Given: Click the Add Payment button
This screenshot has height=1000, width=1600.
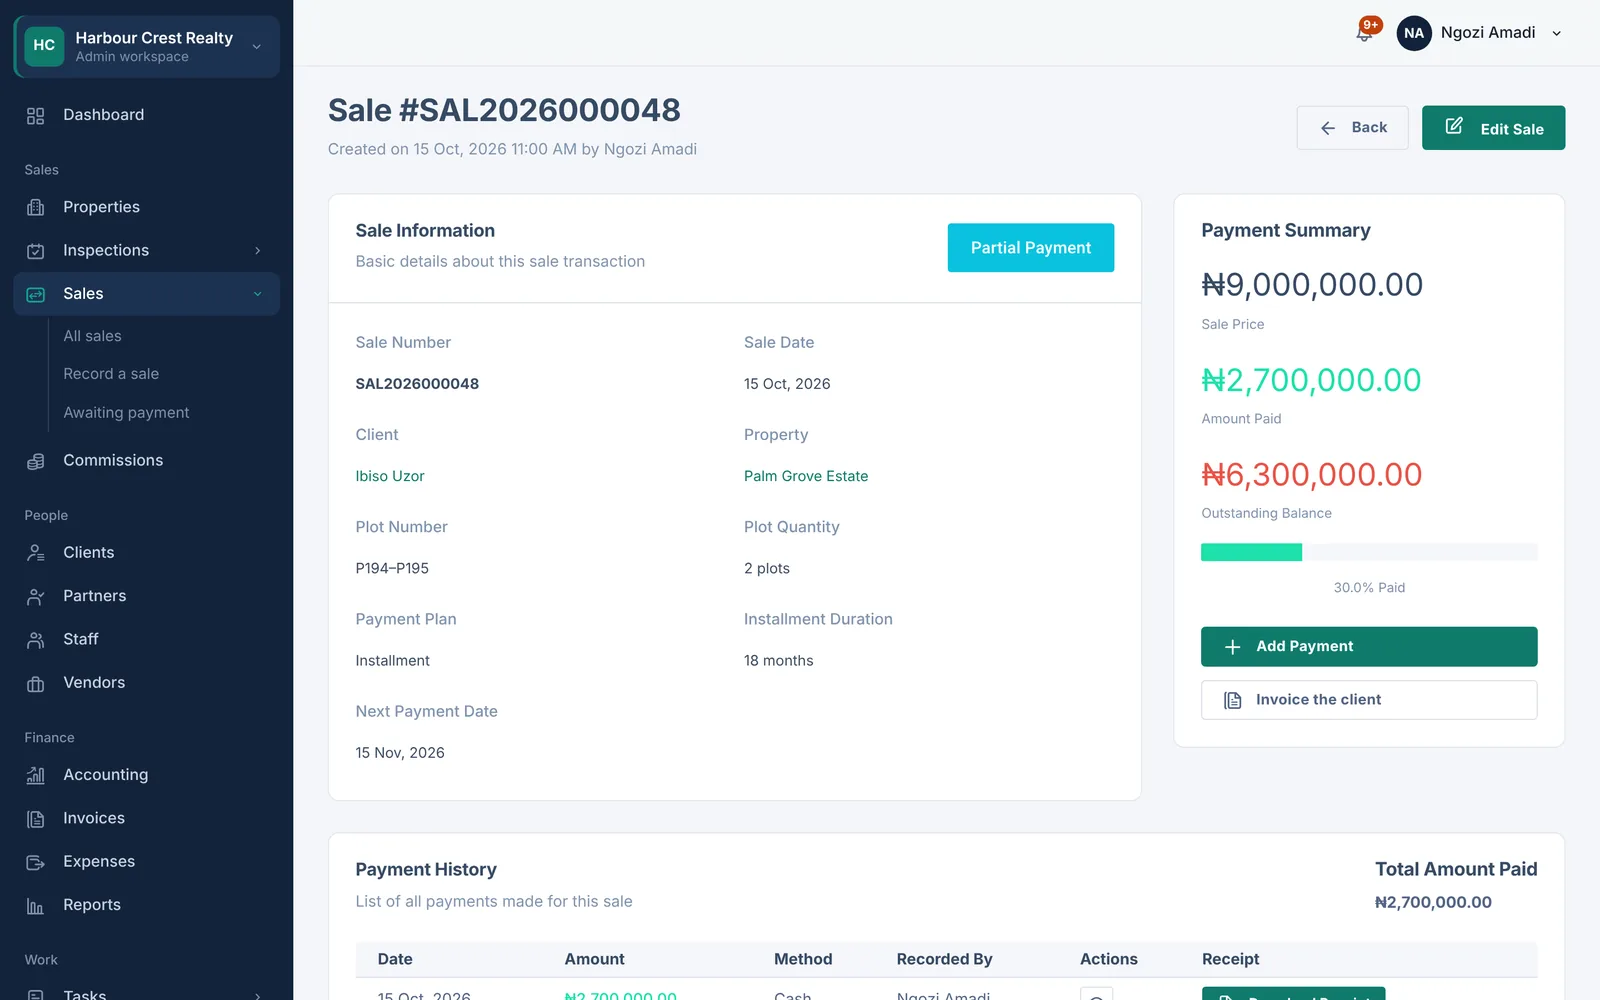Looking at the screenshot, I should point(1369,647).
